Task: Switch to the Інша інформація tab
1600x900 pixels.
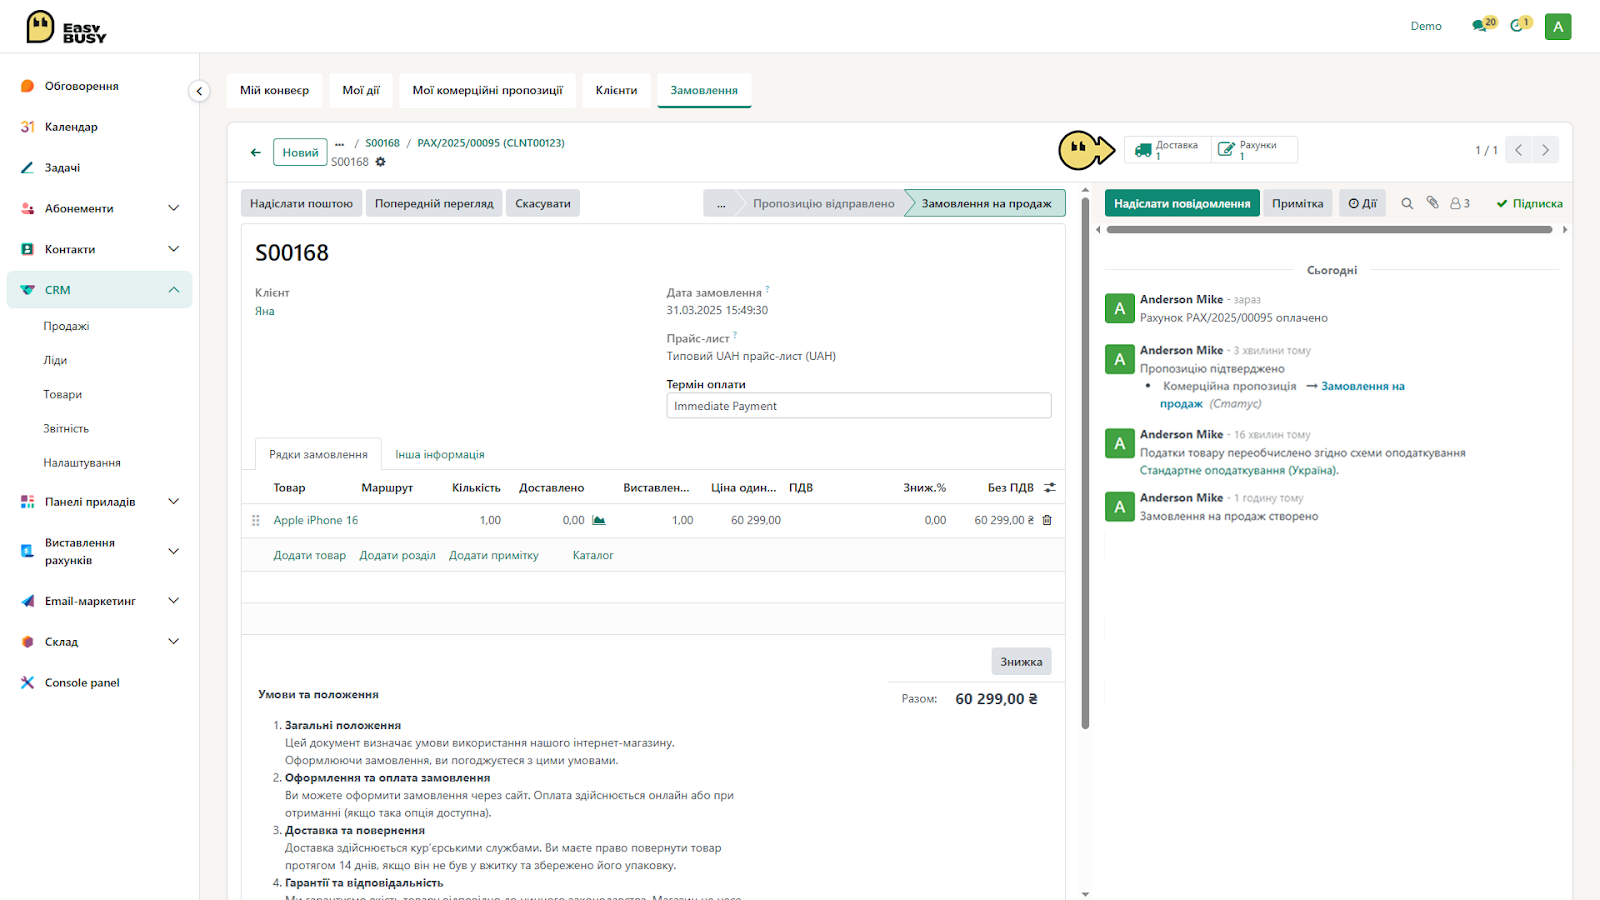Action: click(x=440, y=454)
